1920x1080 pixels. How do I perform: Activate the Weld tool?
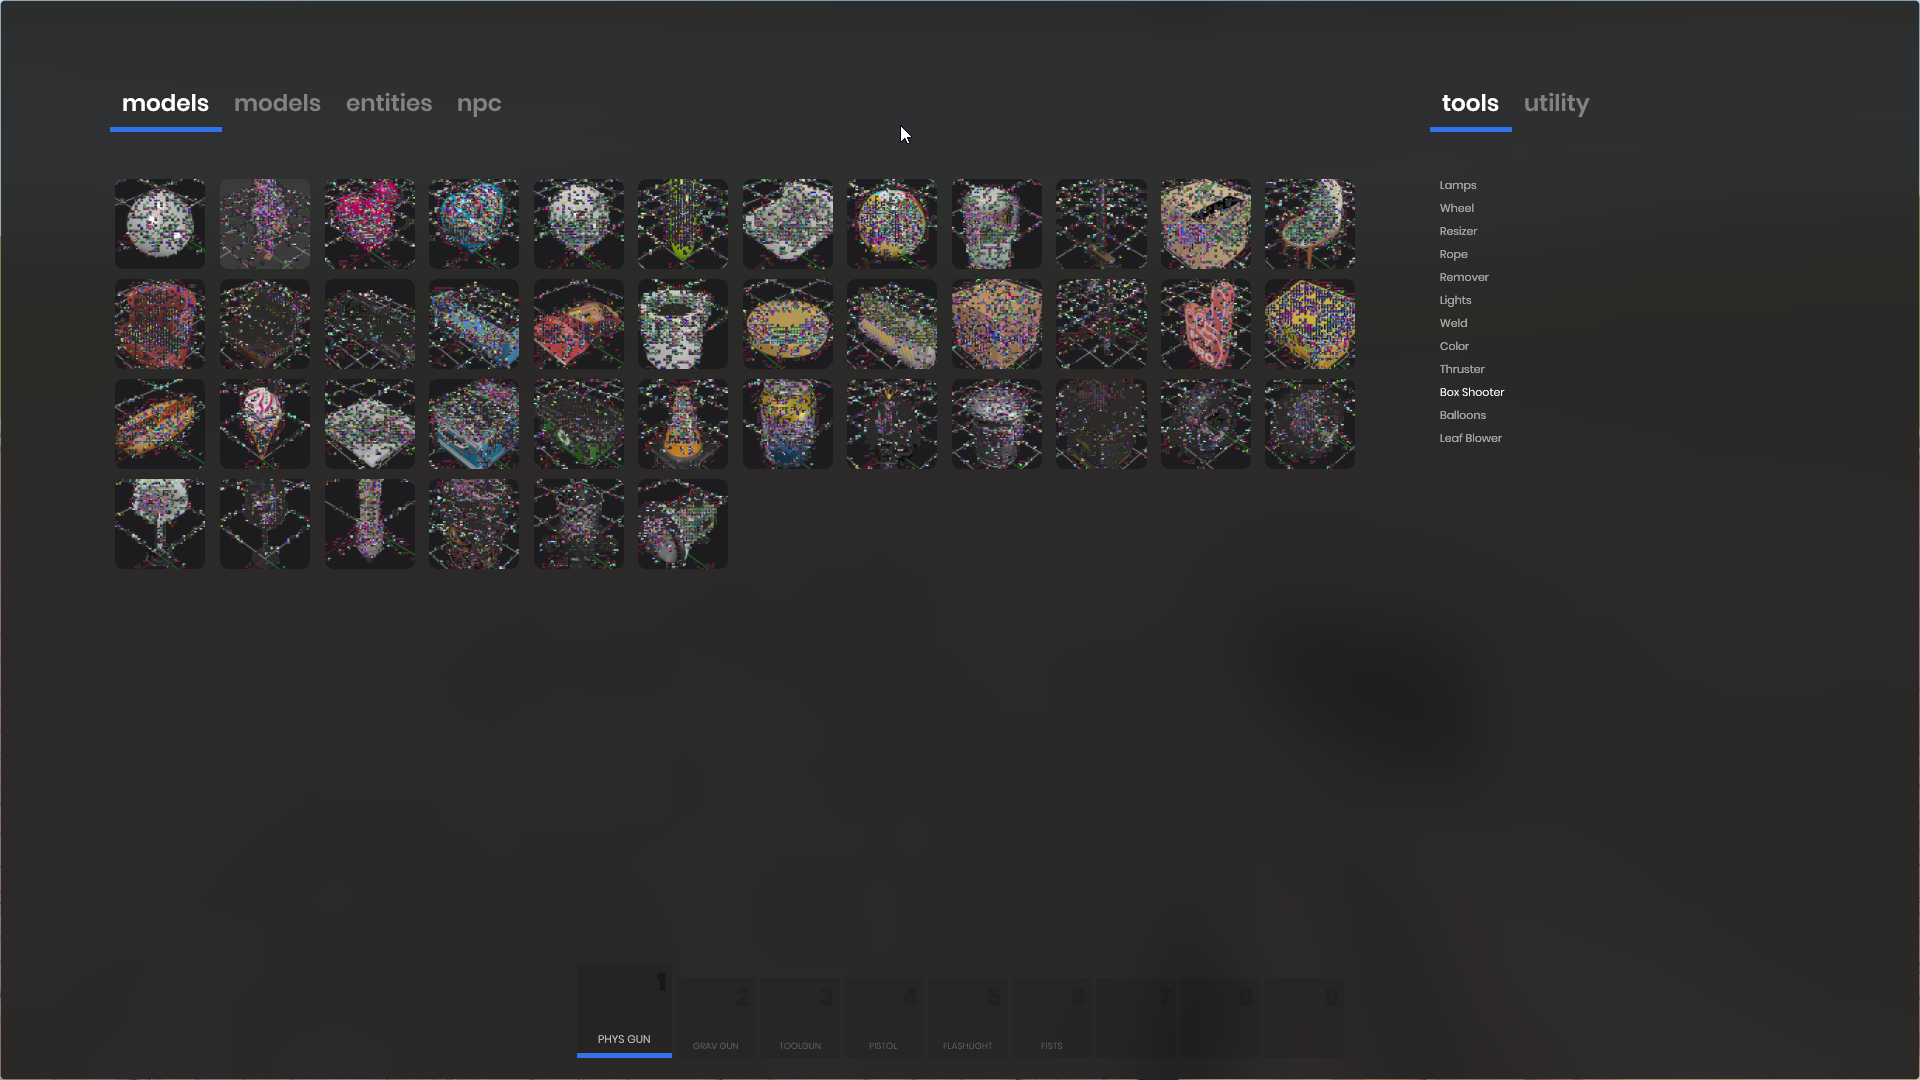(1452, 322)
